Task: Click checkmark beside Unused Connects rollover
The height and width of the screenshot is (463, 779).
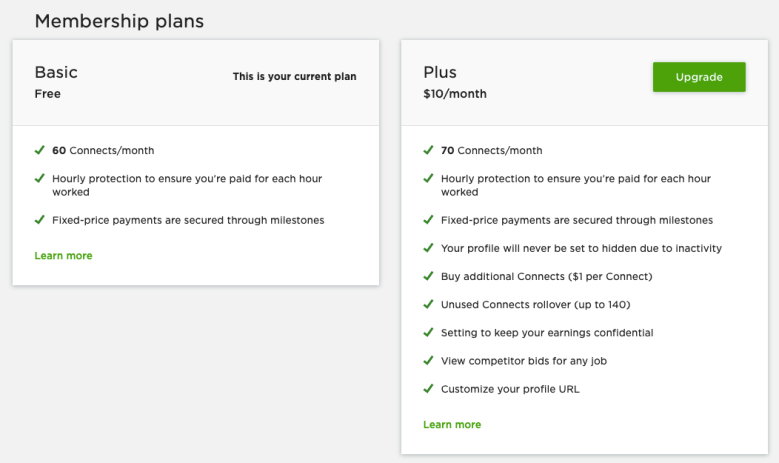Action: click(x=428, y=305)
